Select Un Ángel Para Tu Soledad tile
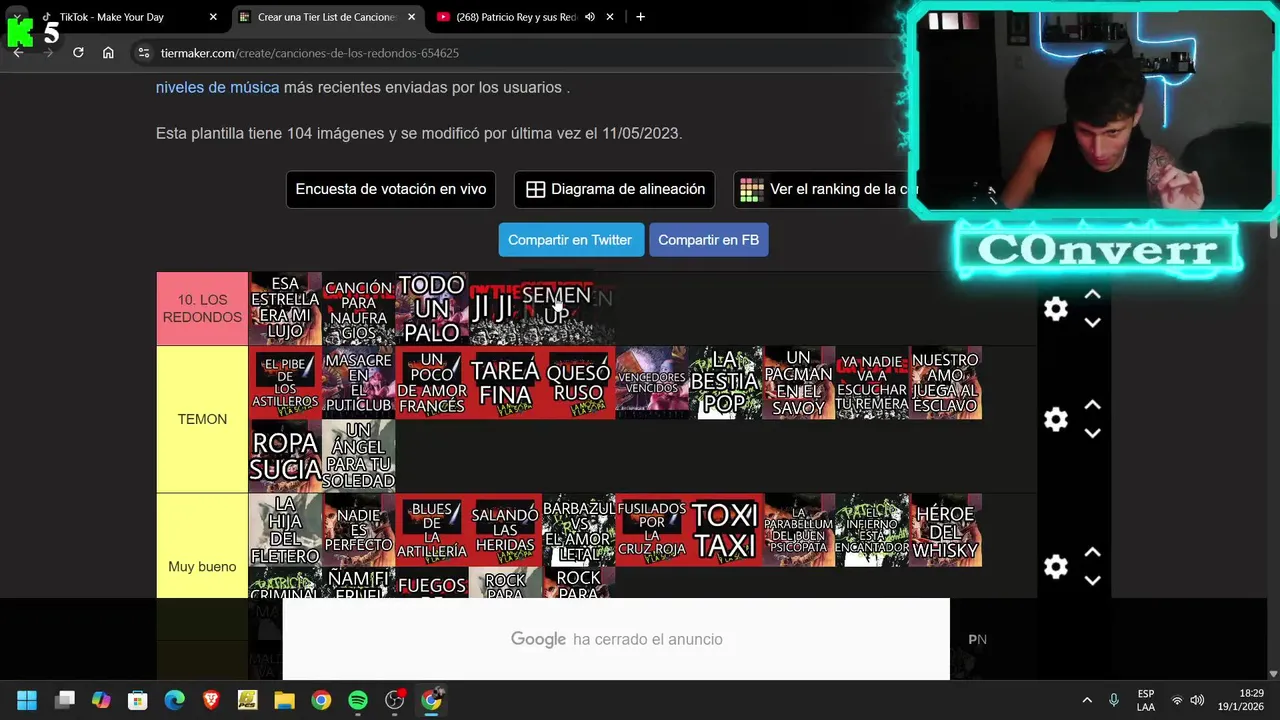 click(x=359, y=456)
